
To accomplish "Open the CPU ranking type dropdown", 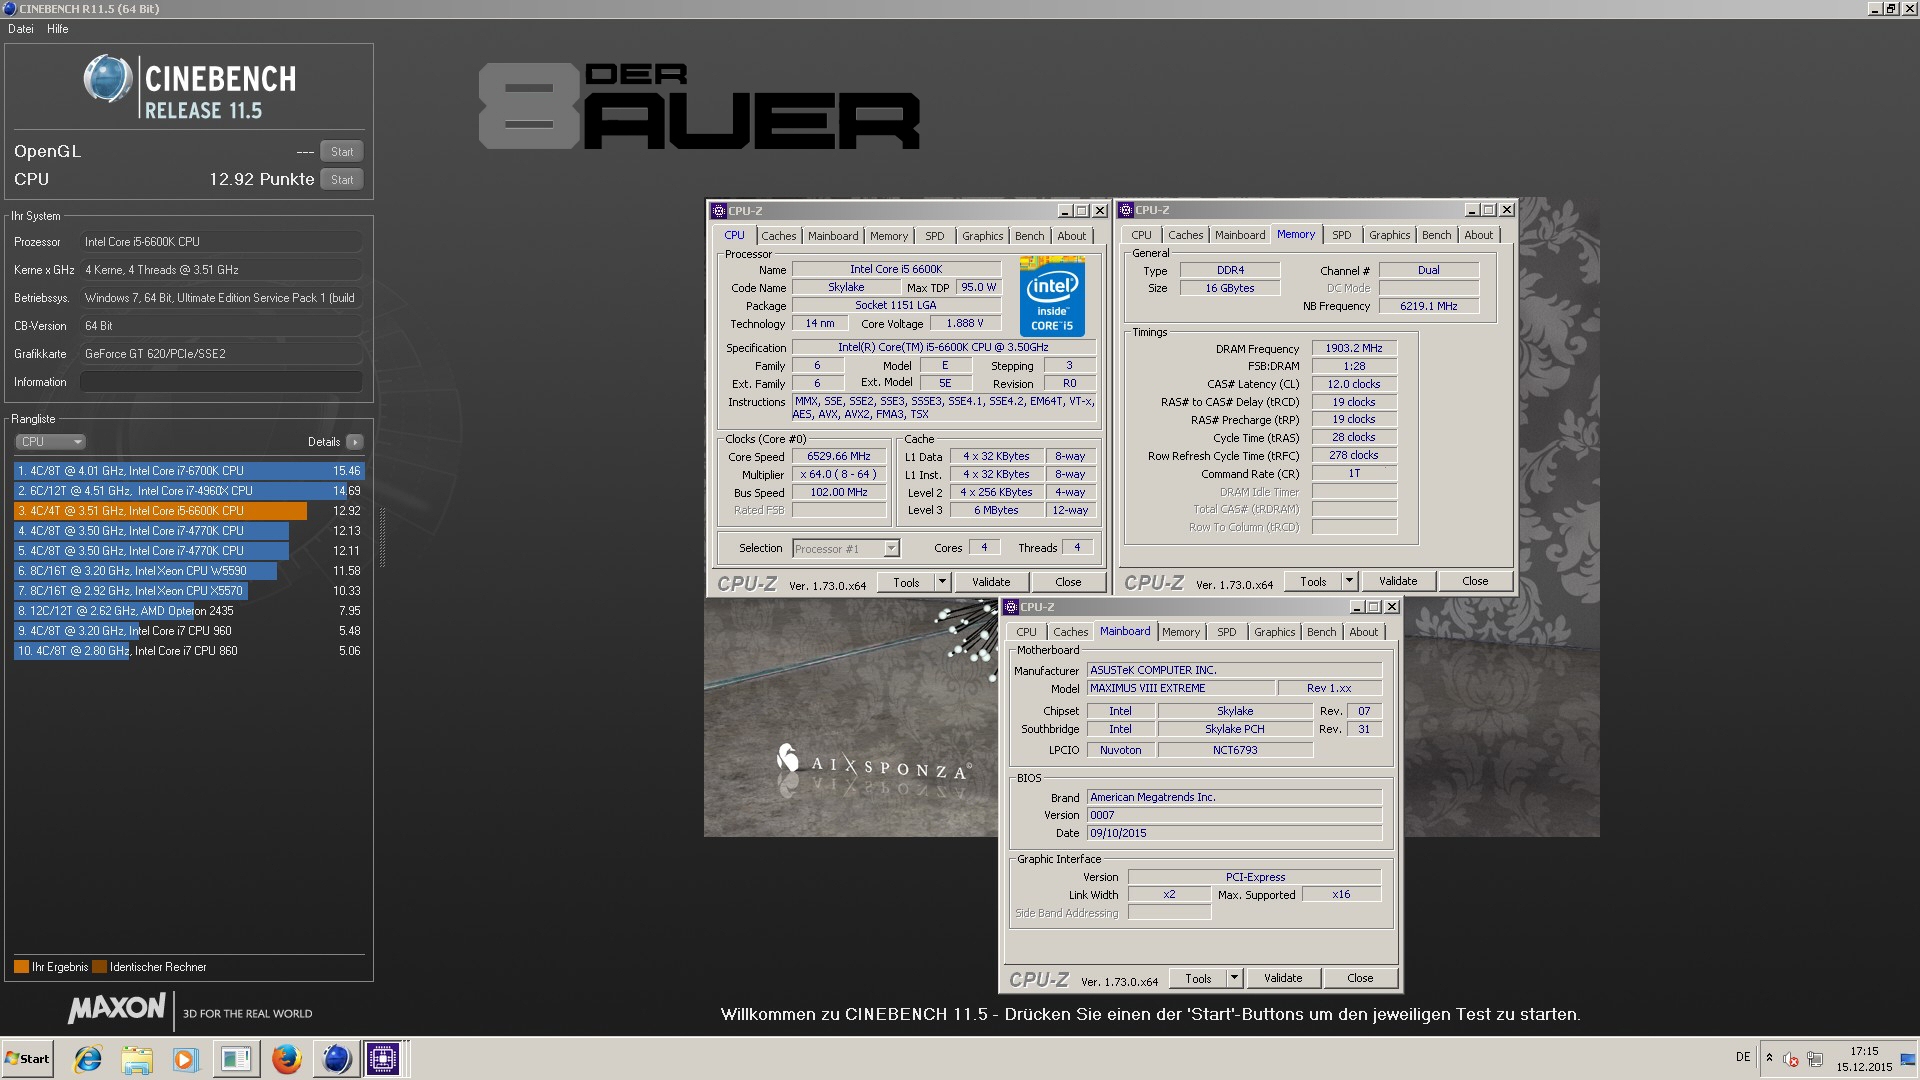I will point(50,442).
